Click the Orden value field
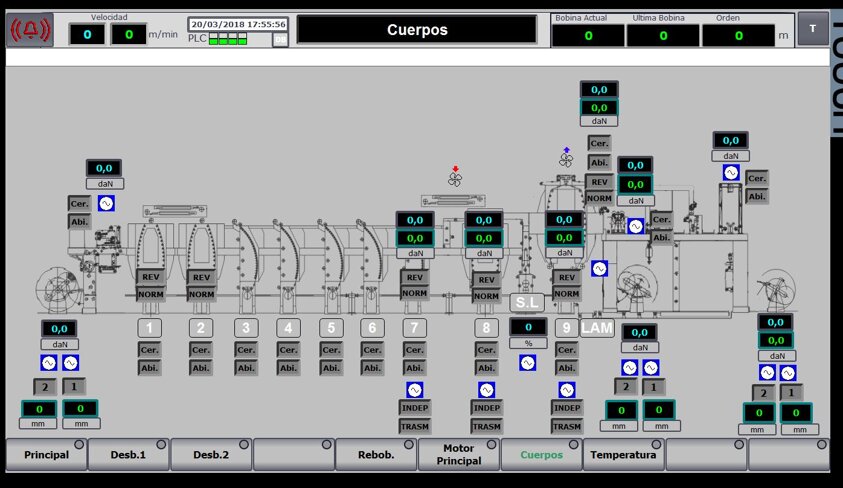 click(738, 35)
